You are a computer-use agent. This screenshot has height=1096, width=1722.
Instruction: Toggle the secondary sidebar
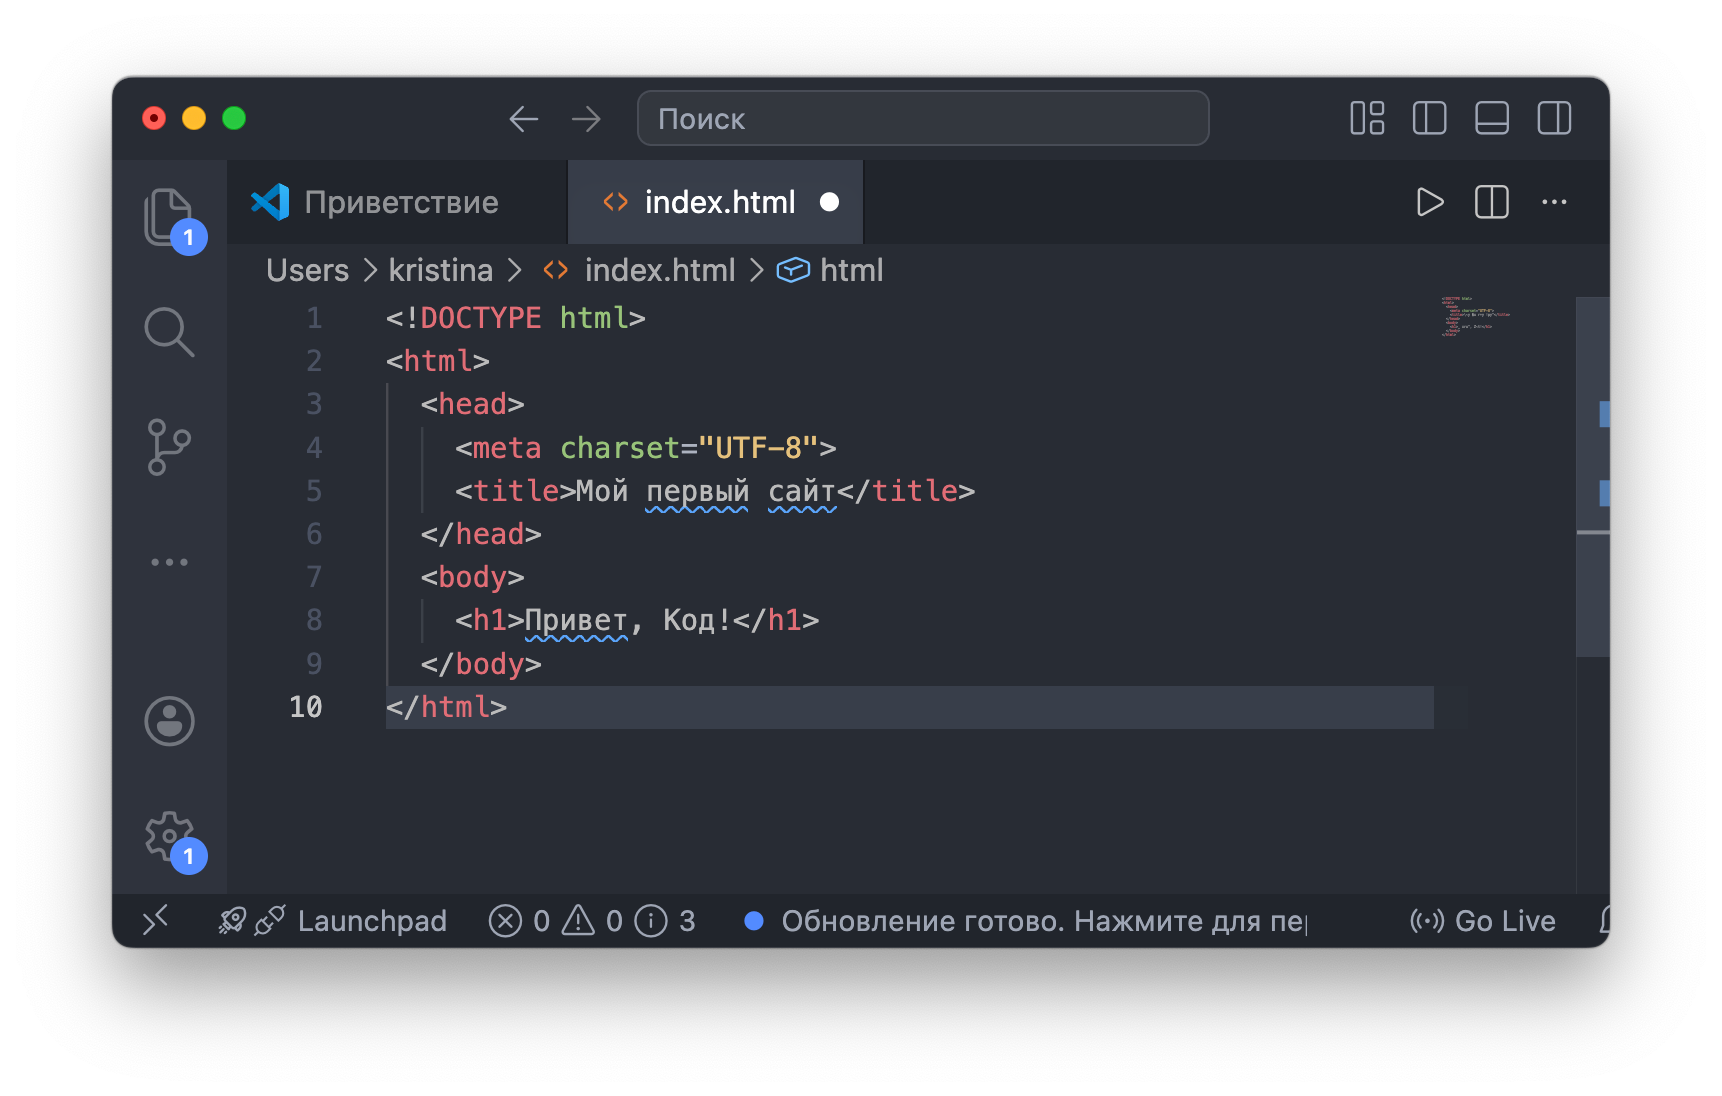coord(1554,118)
